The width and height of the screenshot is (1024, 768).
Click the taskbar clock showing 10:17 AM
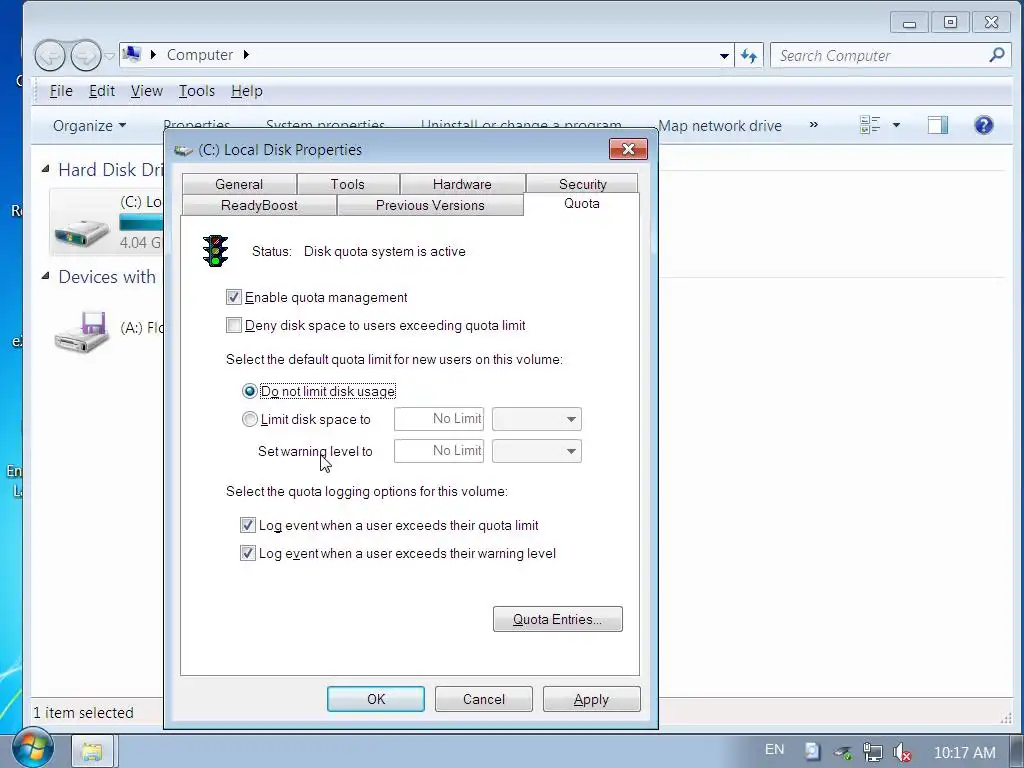[965, 752]
